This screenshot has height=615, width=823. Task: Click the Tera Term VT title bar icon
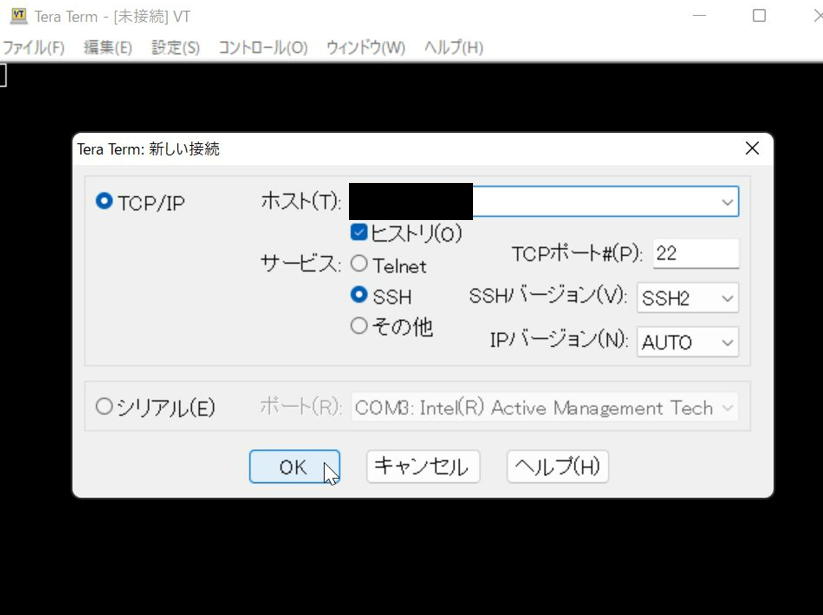[19, 16]
